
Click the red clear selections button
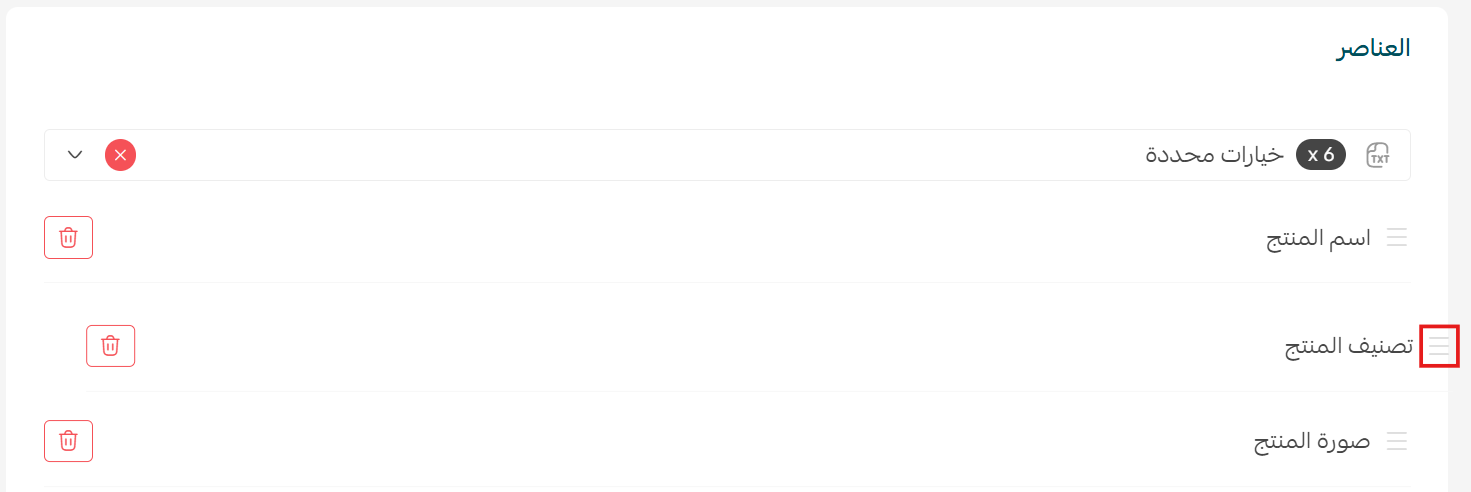[120, 155]
